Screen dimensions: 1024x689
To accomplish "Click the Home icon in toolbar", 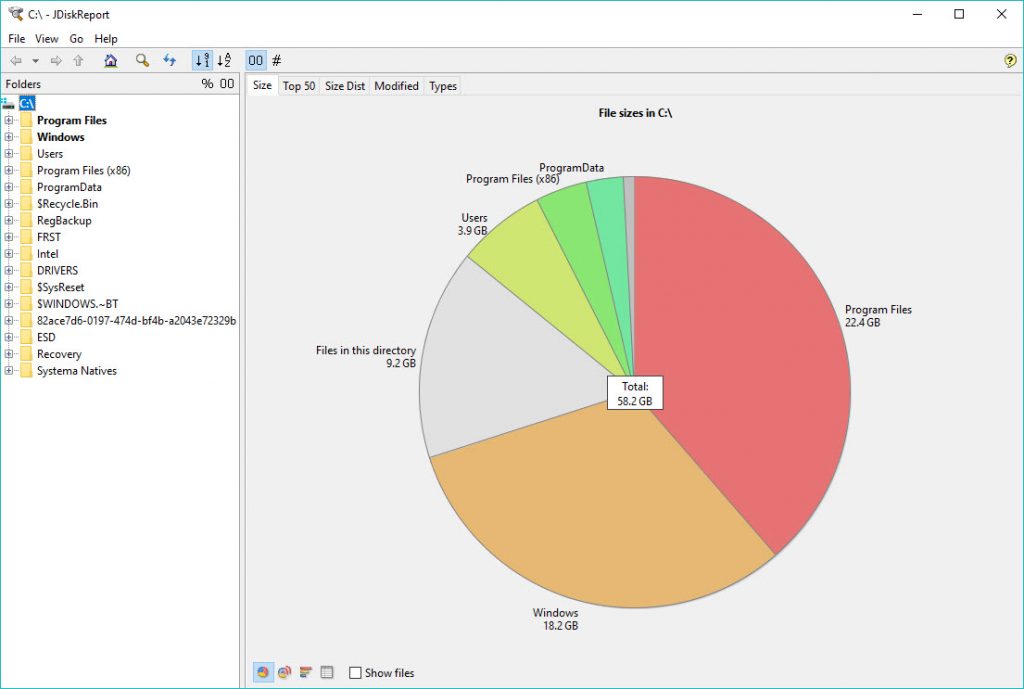I will click(111, 61).
